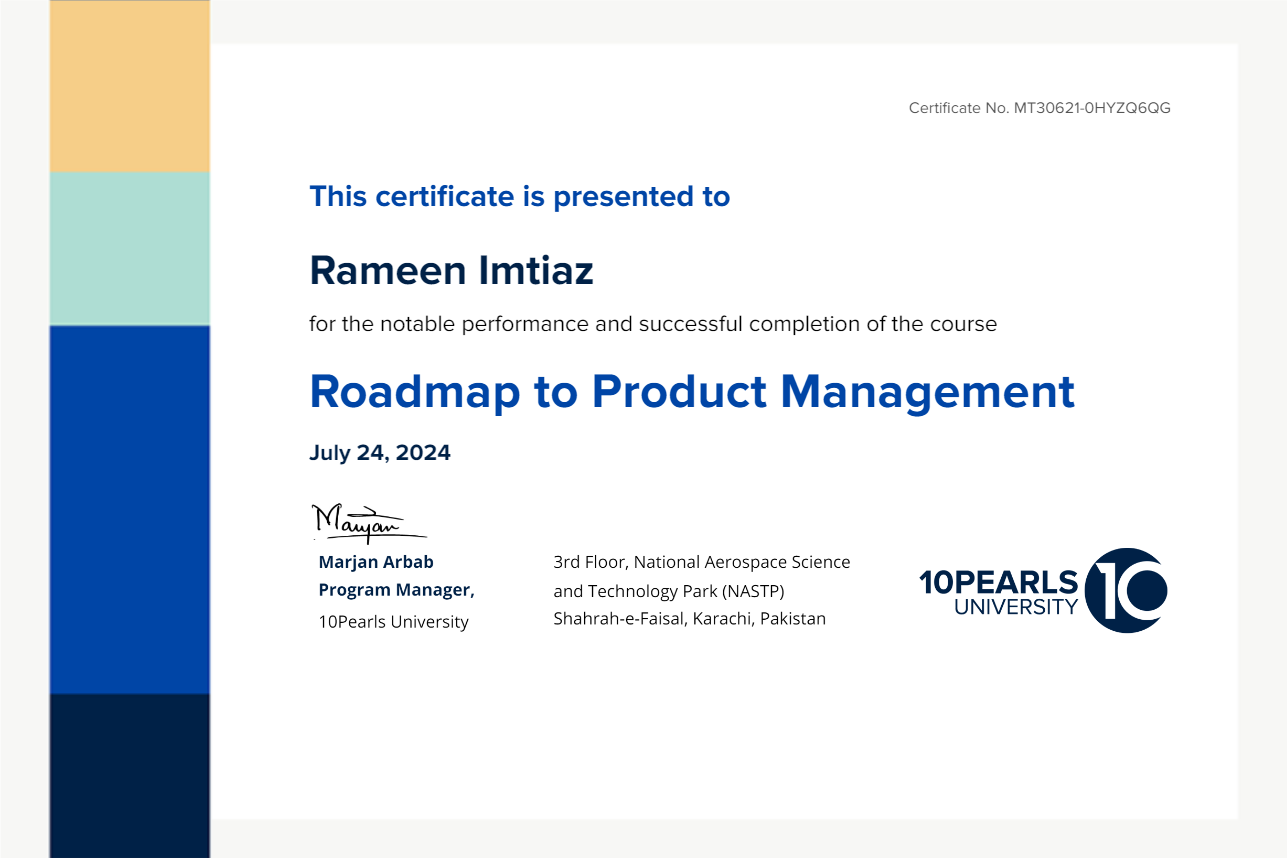Click the 'This certificate is presented to' heading
The width and height of the screenshot is (1287, 858).
pos(519,196)
